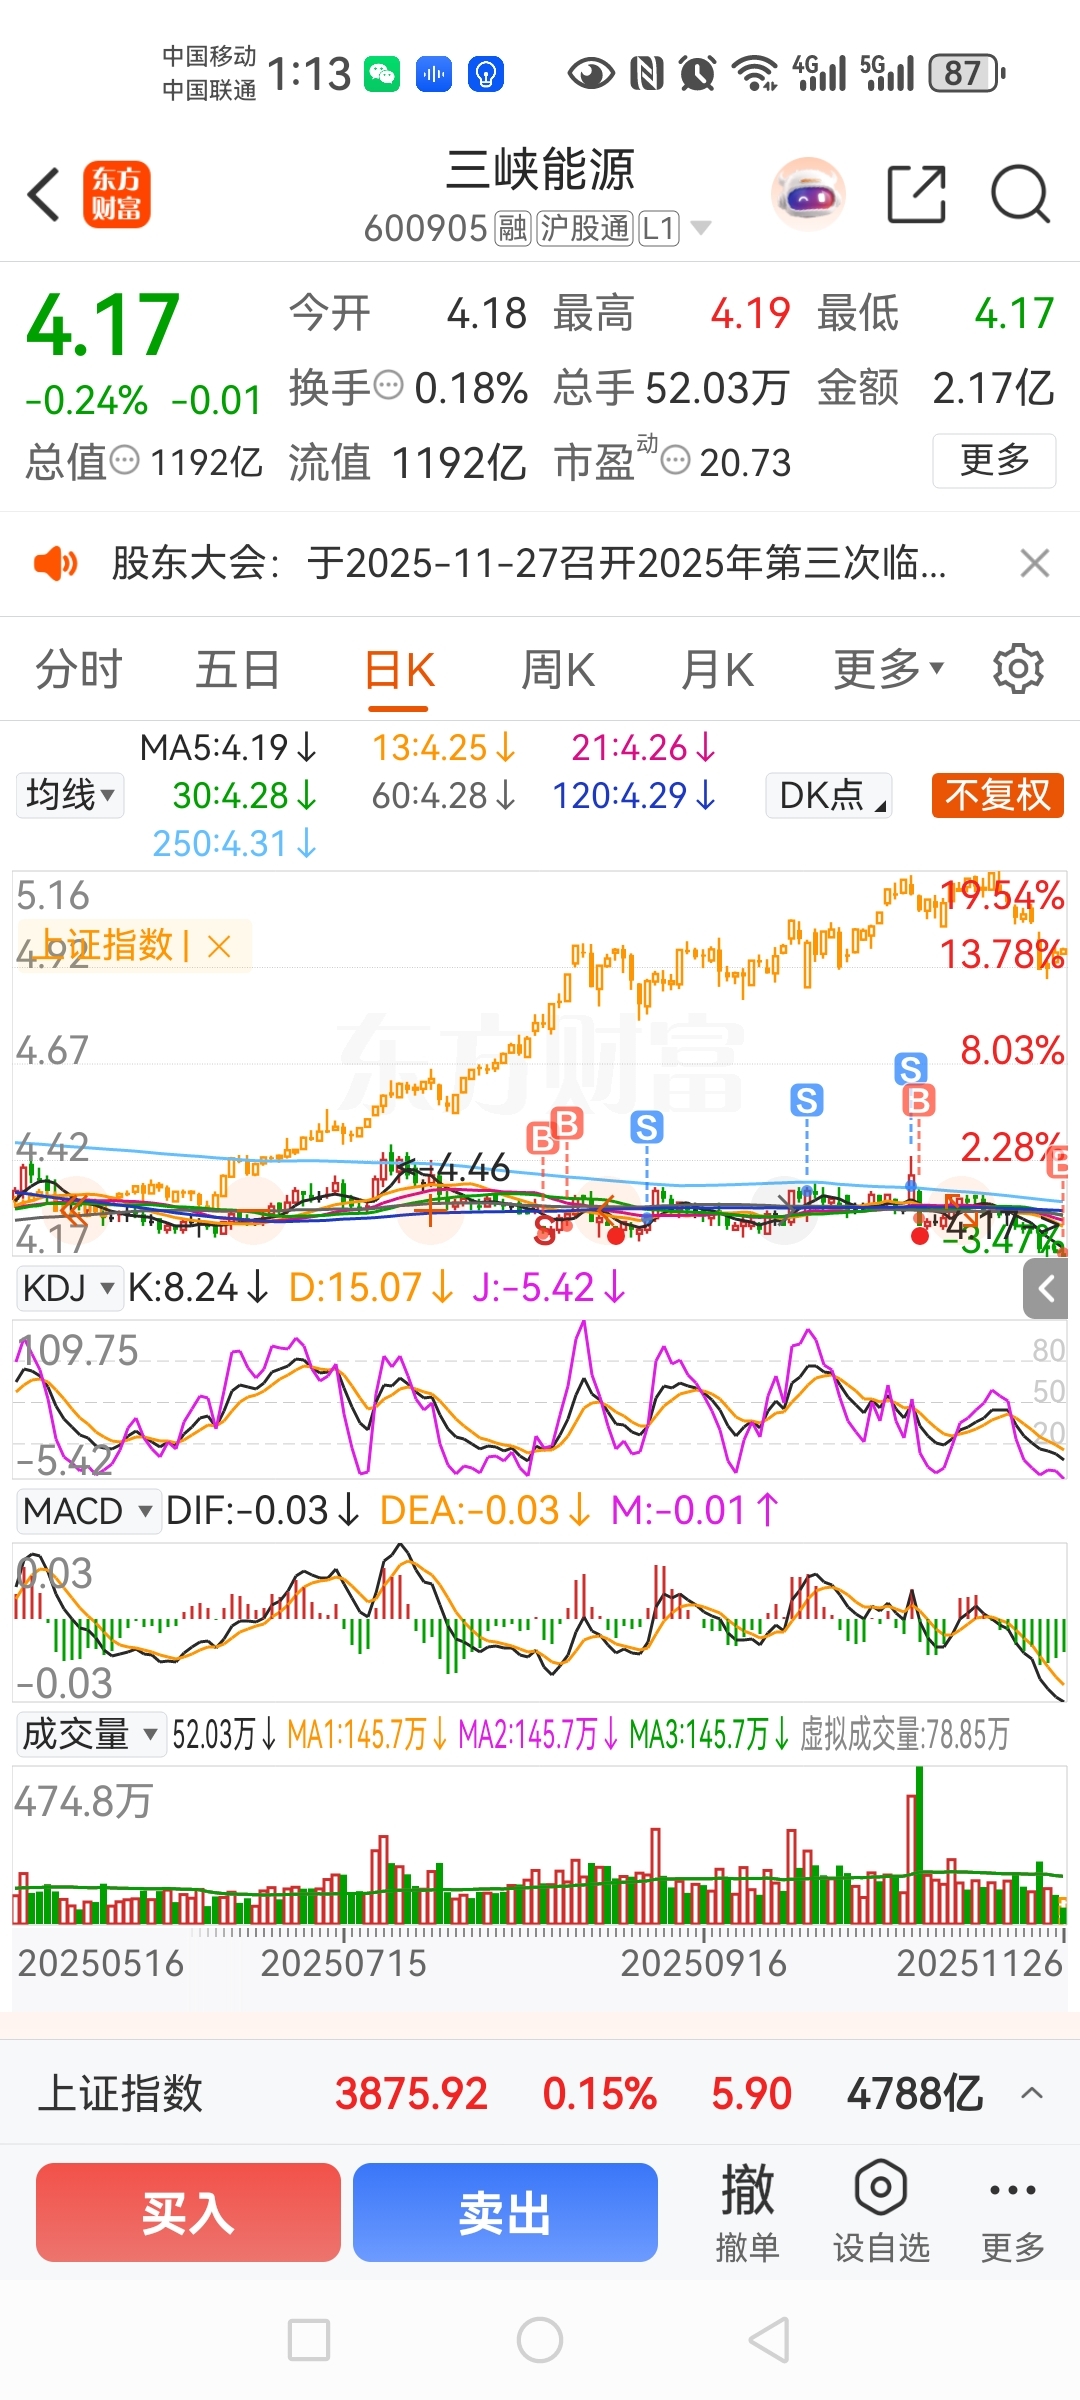Open the 上证指数 index bar

(x=540, y=2093)
